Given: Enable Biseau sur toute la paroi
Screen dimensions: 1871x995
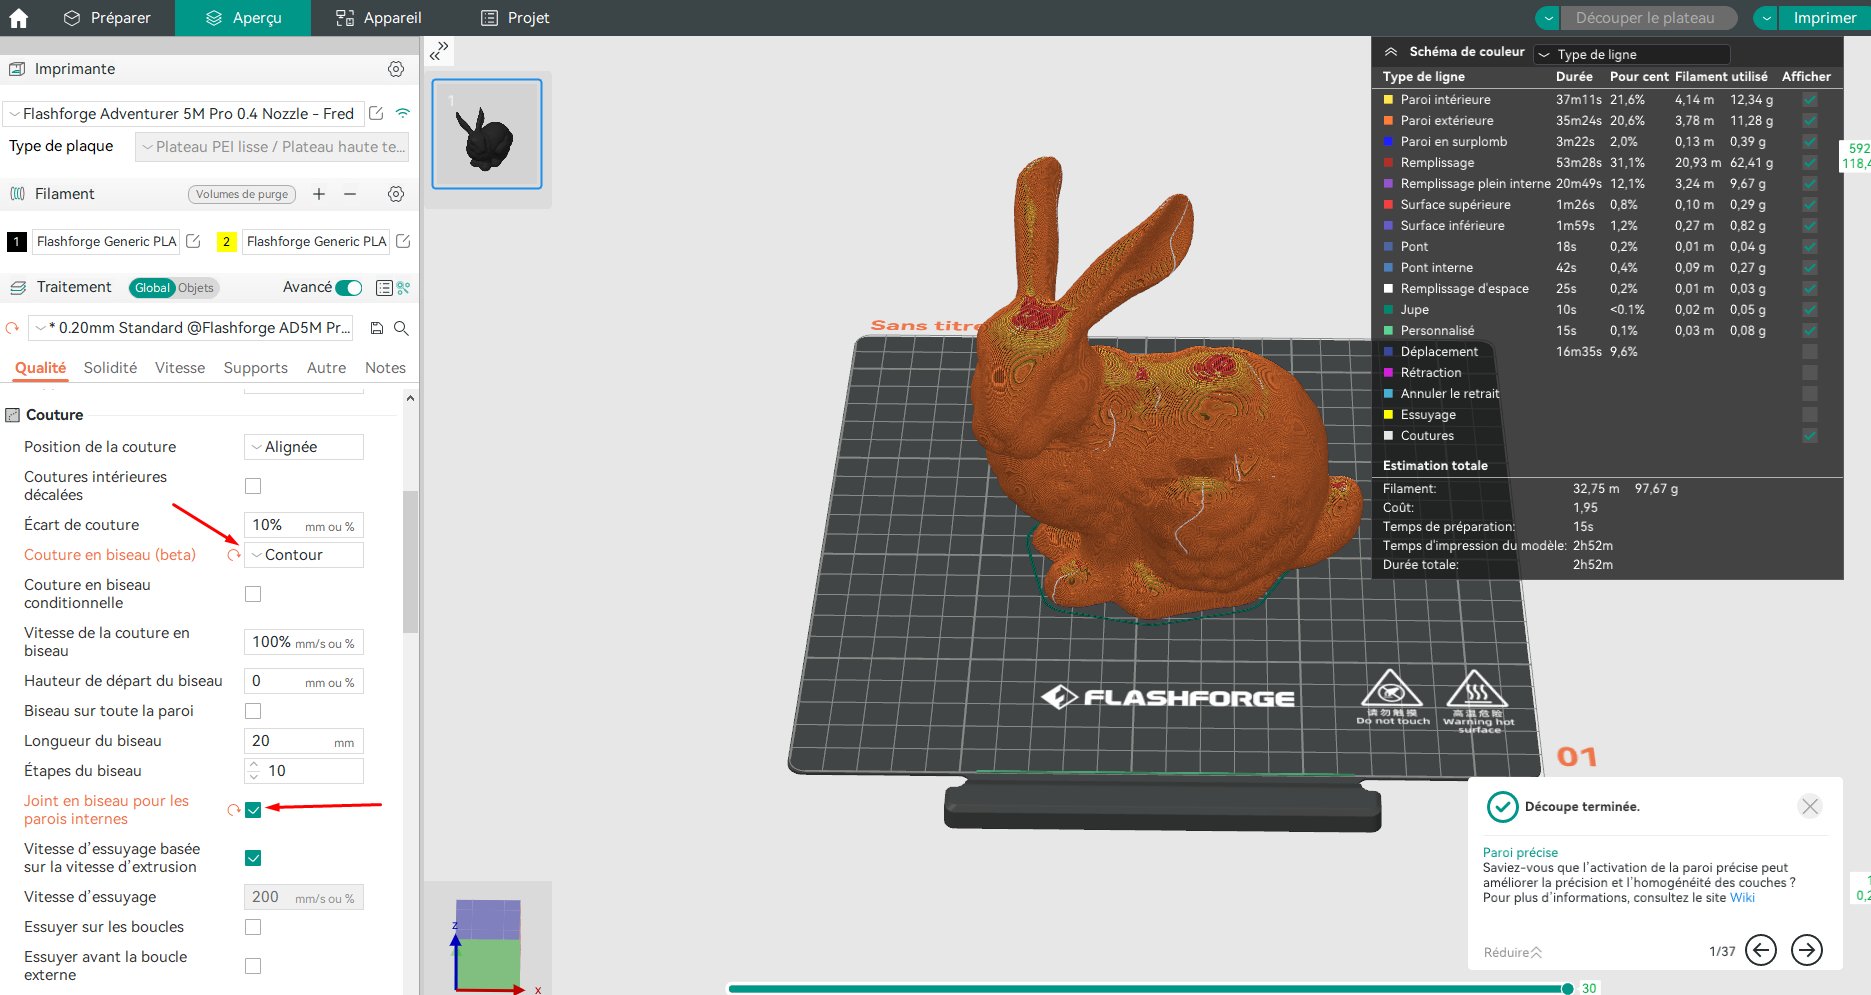Looking at the screenshot, I should point(253,711).
